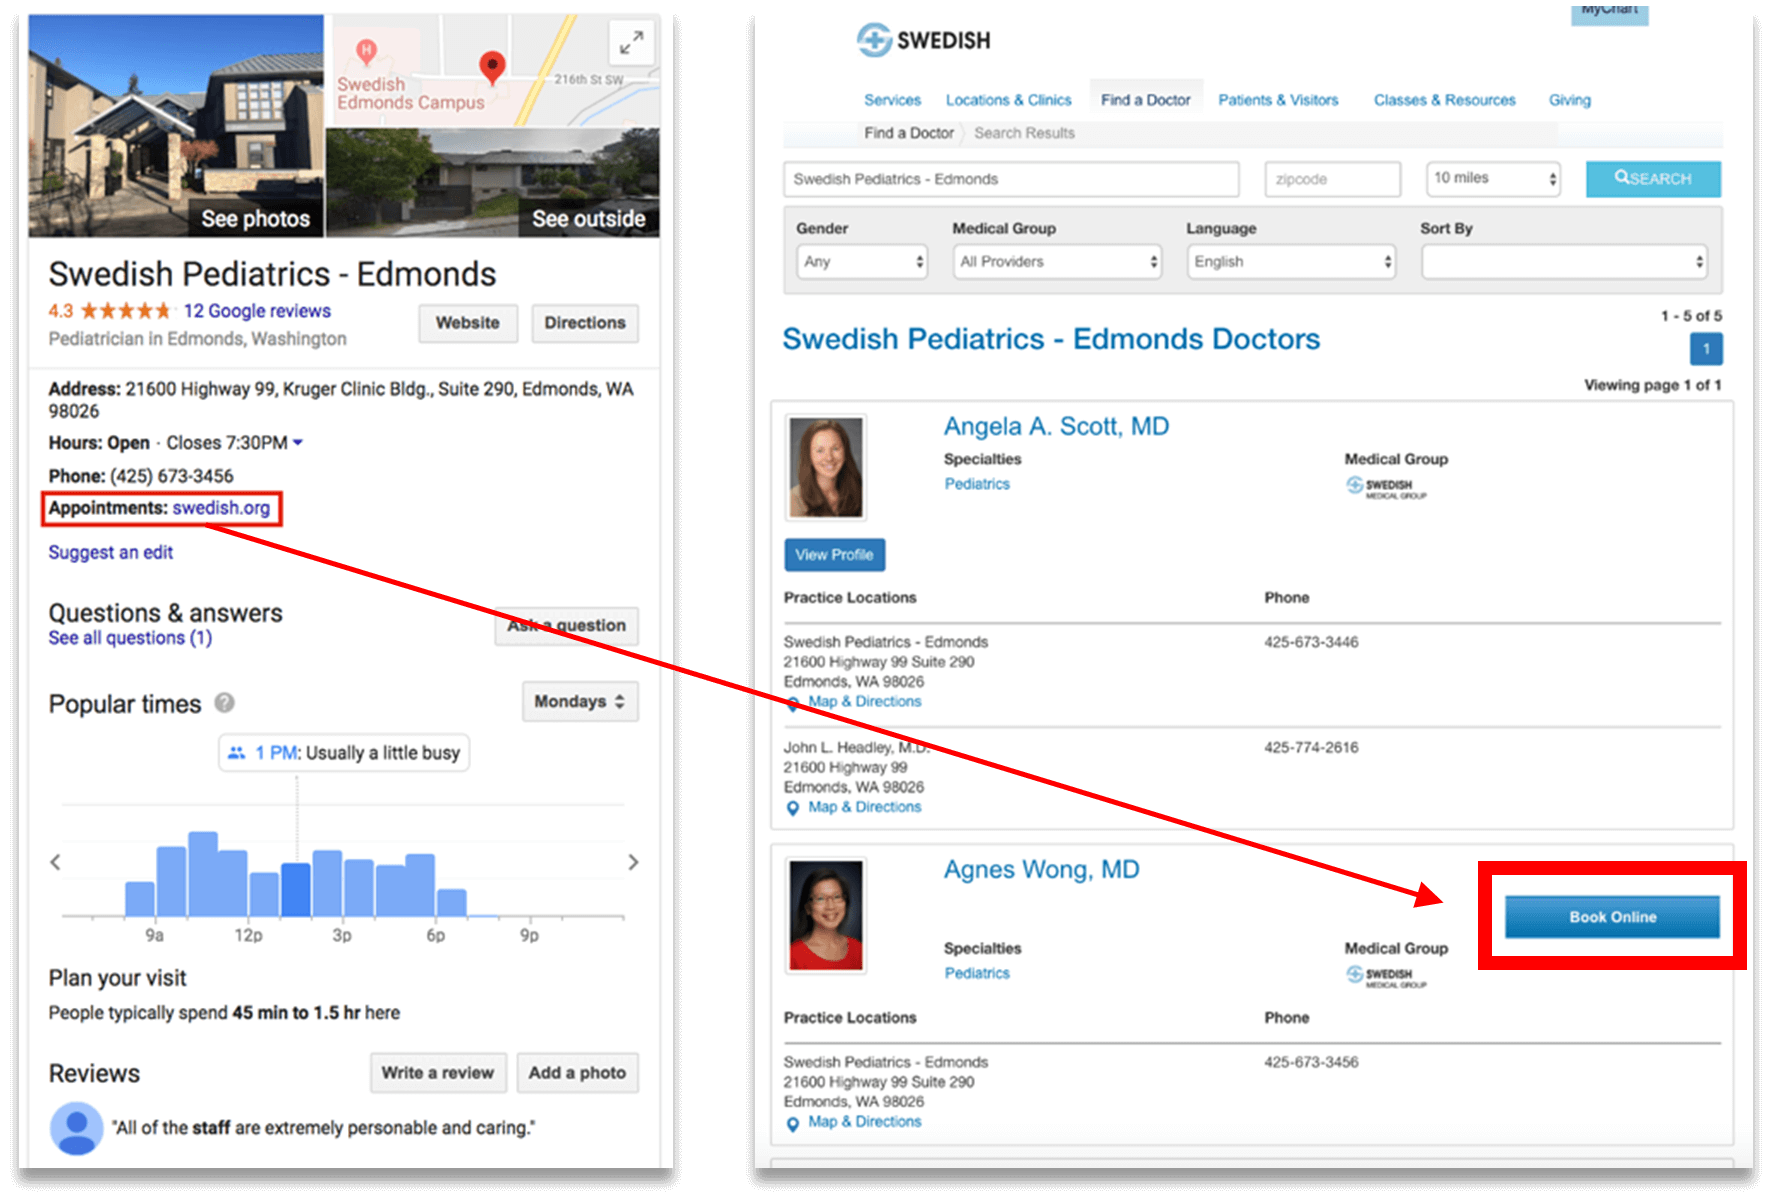Open Map & Directions under Agnes Wong
This screenshot has height=1201, width=1772.
coord(864,1122)
